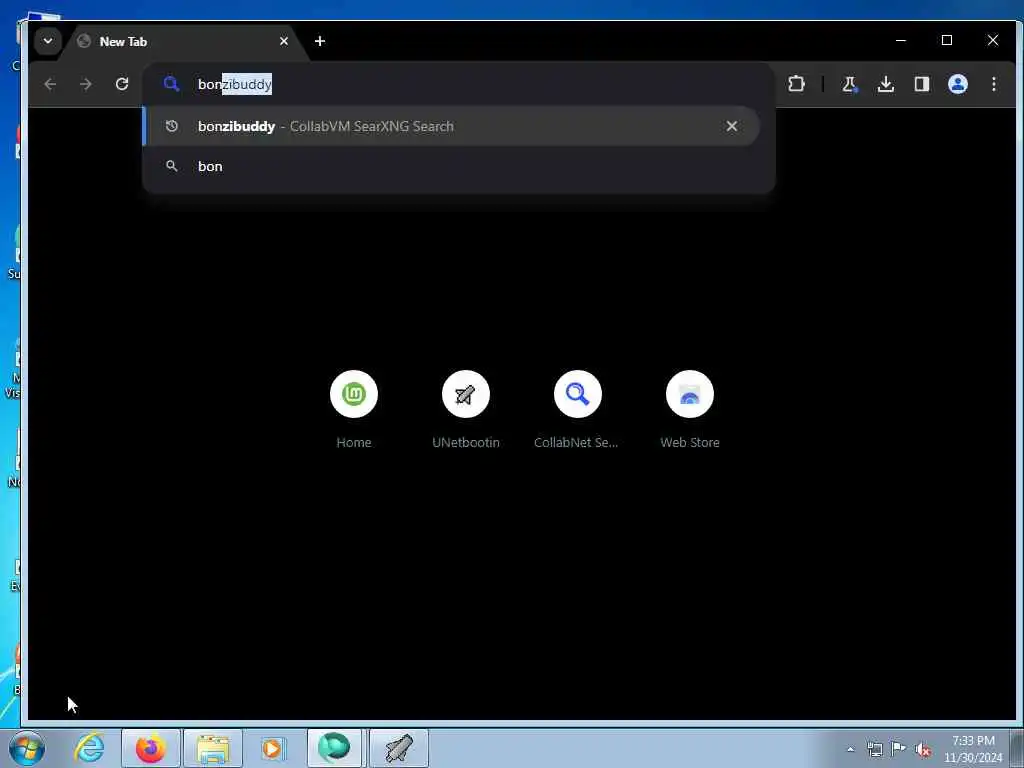Open Chrome Labs flask icon
The width and height of the screenshot is (1024, 768).
click(850, 84)
